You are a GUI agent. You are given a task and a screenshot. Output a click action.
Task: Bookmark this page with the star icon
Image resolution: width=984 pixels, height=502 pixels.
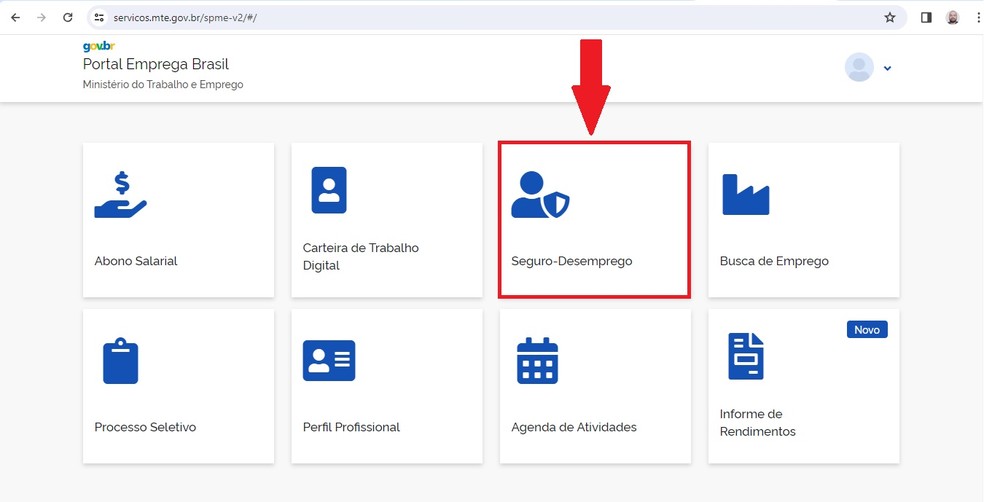(890, 17)
